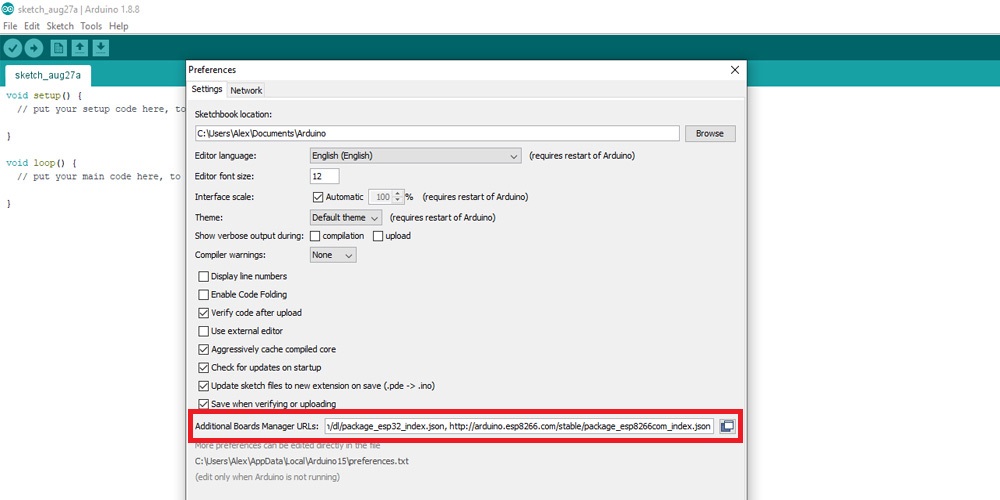Viewport: 1000px width, 500px height.
Task: Open the Editor language dropdown
Action: coord(415,156)
